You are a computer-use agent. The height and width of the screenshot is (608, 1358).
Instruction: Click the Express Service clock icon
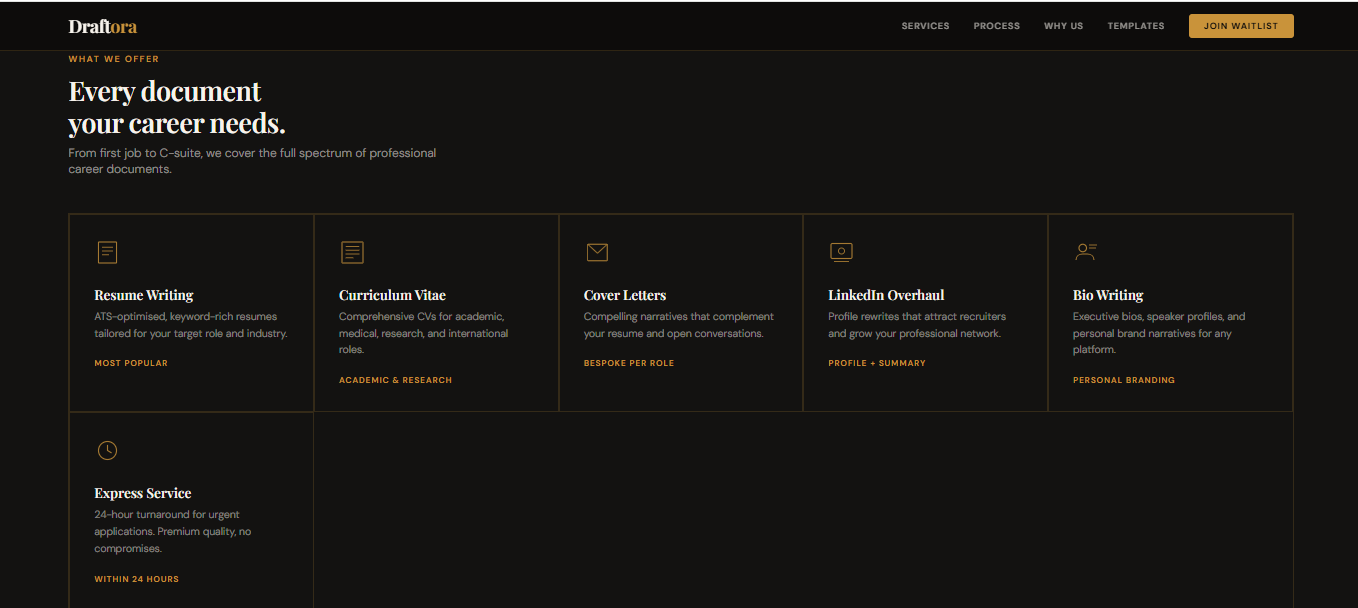(107, 450)
